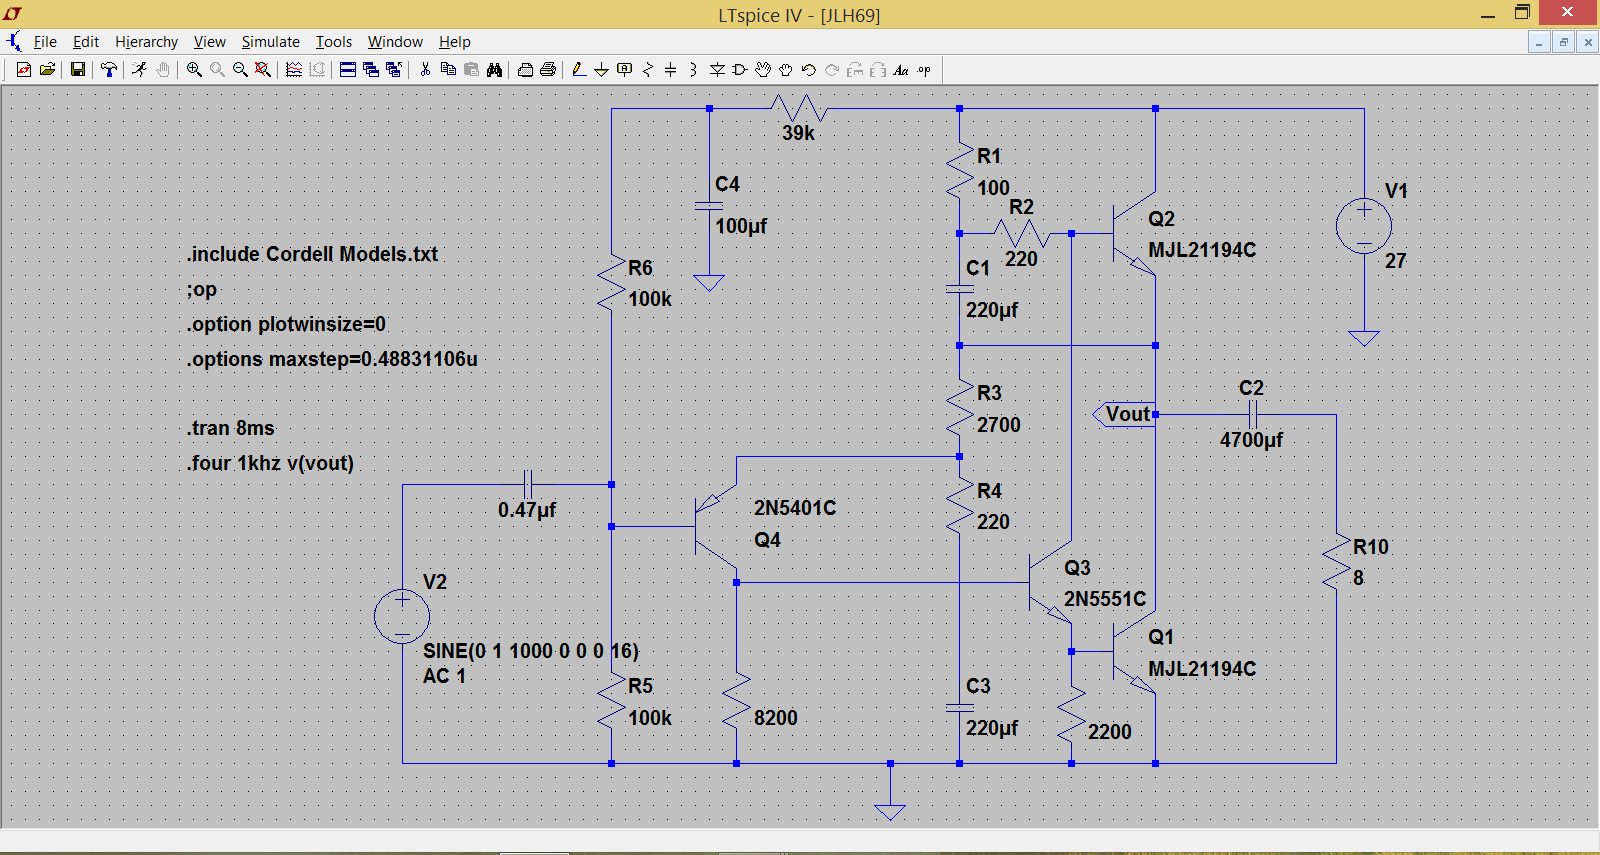The width and height of the screenshot is (1600, 855).
Task: Open the Help menu
Action: pos(455,42)
